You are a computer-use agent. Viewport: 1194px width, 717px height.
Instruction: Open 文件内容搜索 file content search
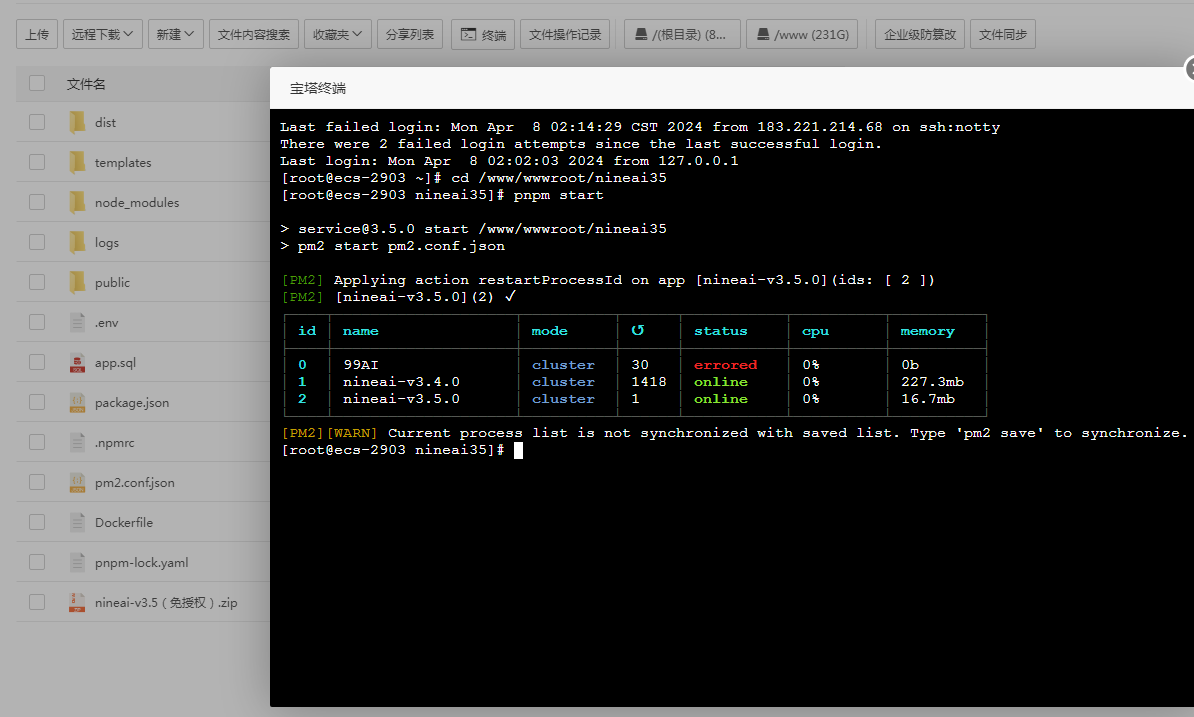coord(254,34)
